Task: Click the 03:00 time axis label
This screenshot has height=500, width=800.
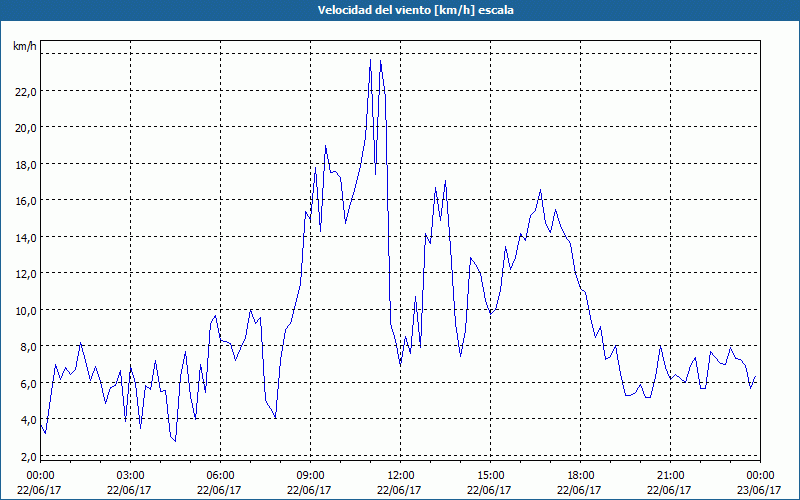Action: 131,476
